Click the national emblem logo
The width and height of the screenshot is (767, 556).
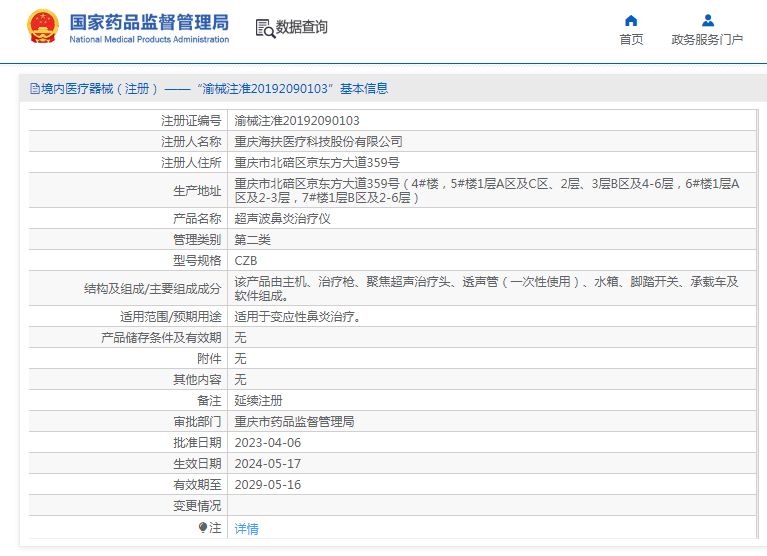(43, 26)
